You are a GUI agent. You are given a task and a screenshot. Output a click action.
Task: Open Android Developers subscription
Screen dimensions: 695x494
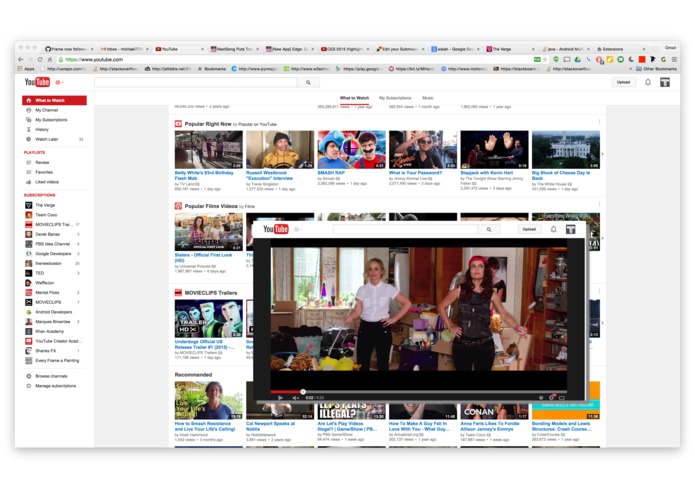coord(54,312)
